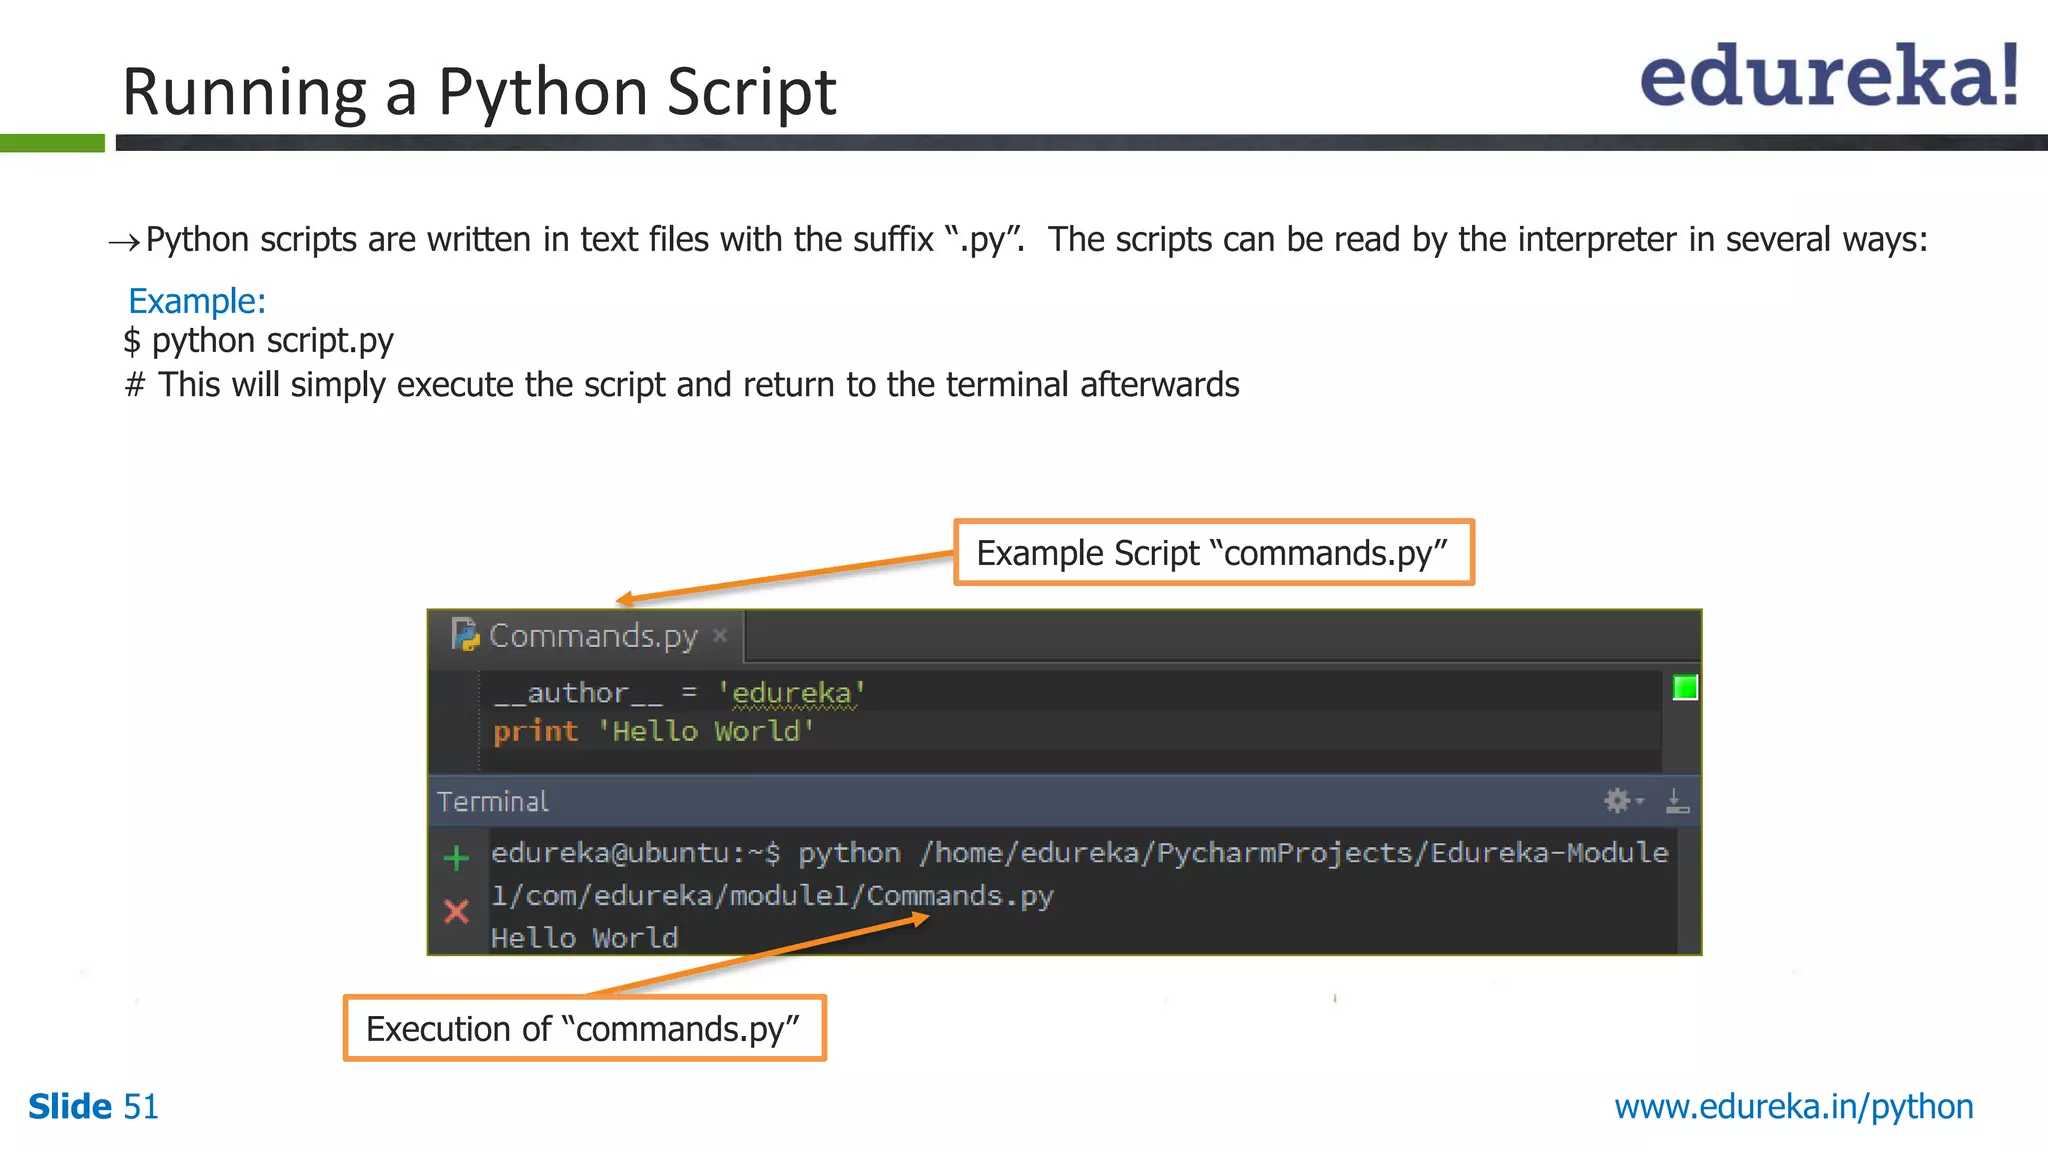Click the Hello World terminal output
Viewport: 2048px width, 1152px height.
584,938
